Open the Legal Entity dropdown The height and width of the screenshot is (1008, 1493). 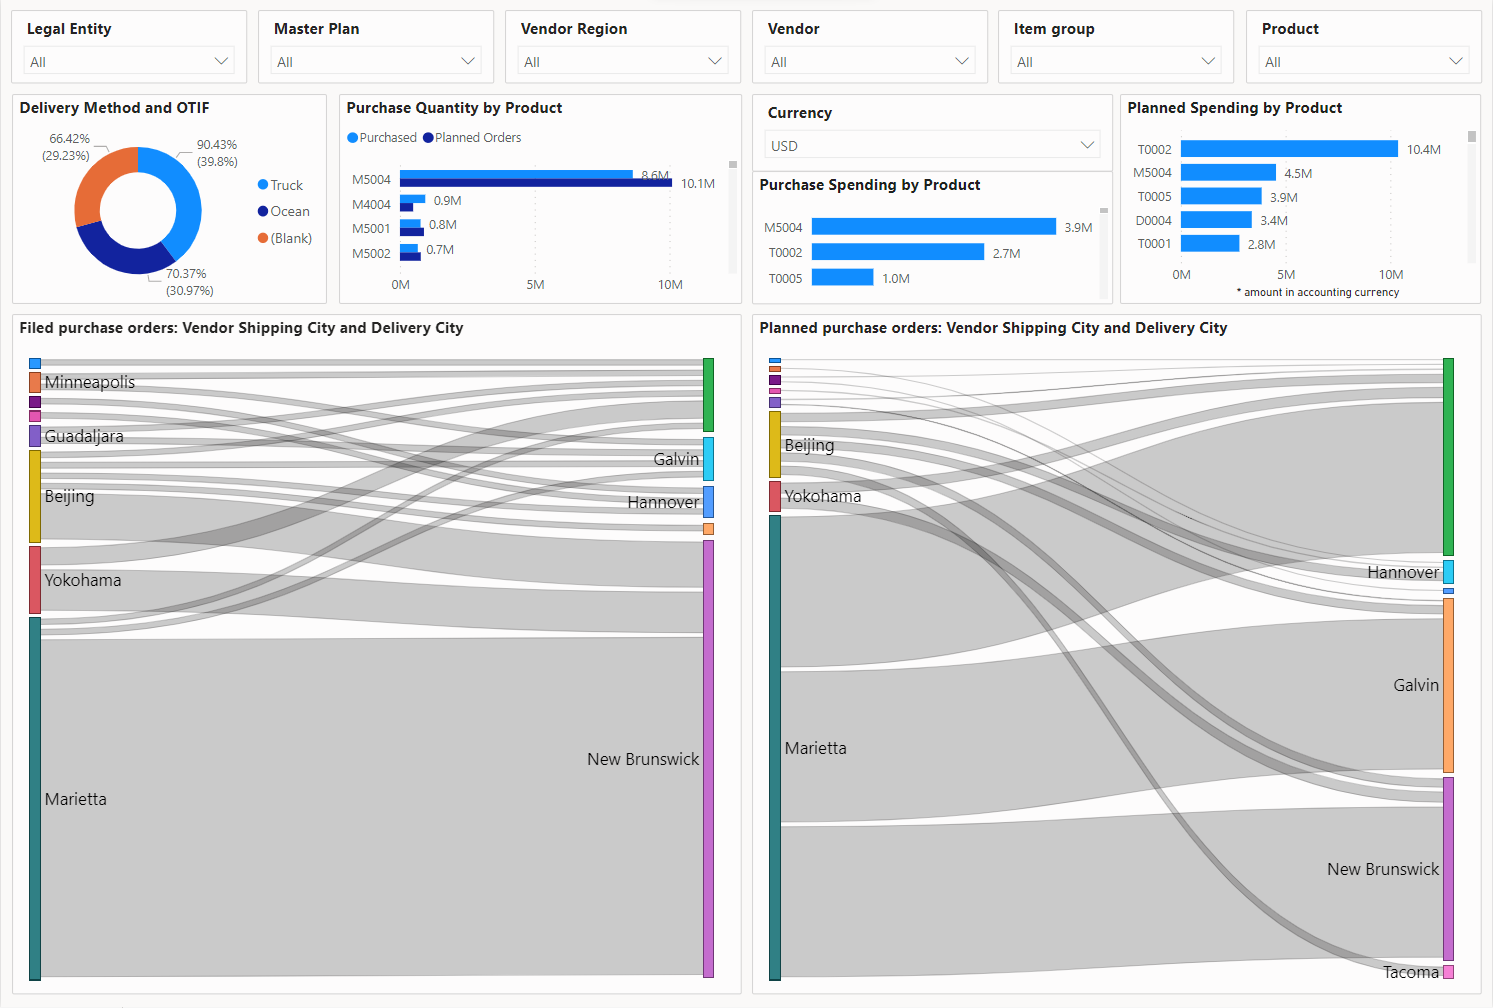click(129, 61)
